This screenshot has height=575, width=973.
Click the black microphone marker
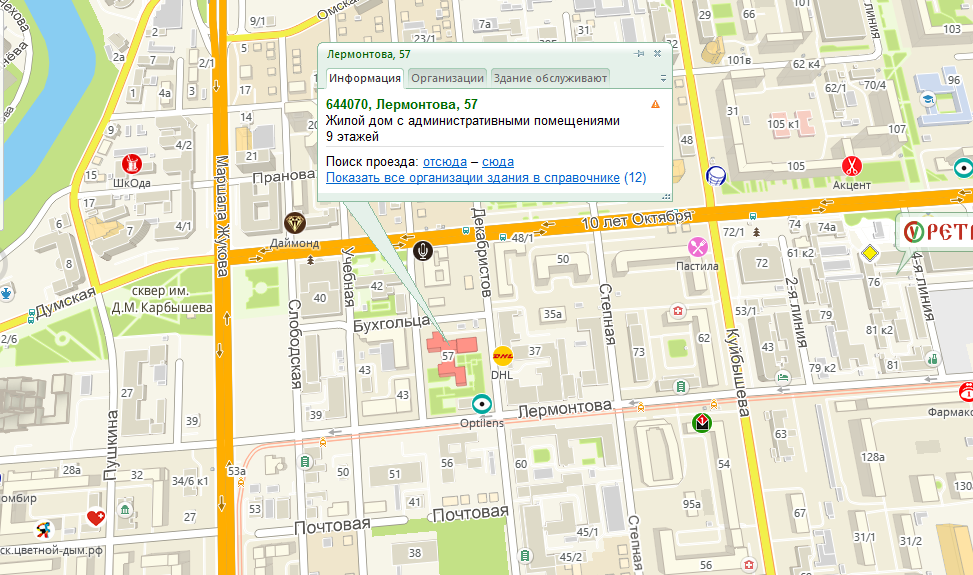point(424,250)
